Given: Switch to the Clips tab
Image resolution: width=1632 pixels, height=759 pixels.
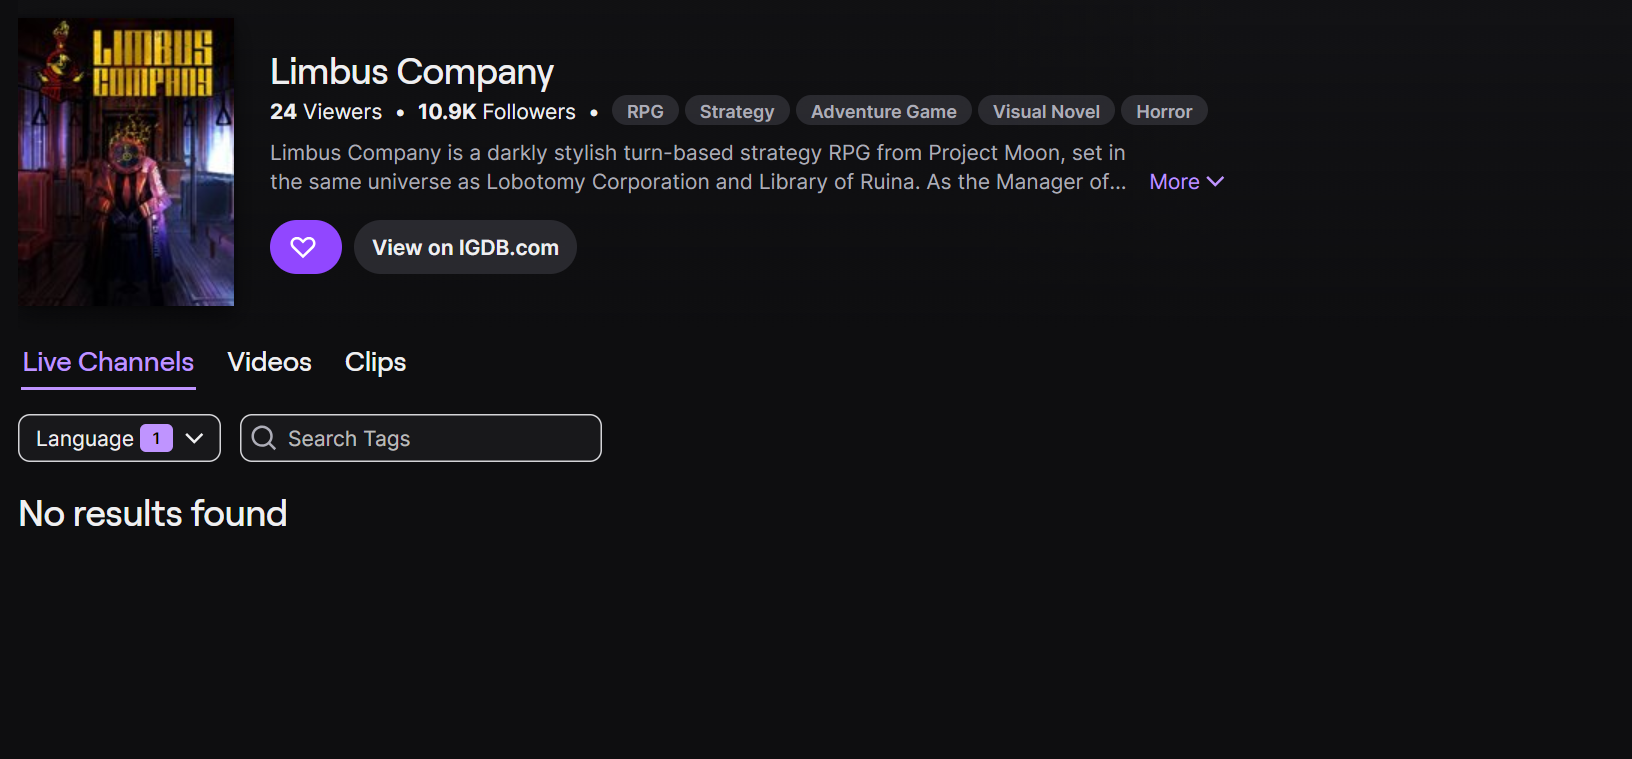Looking at the screenshot, I should click(375, 362).
